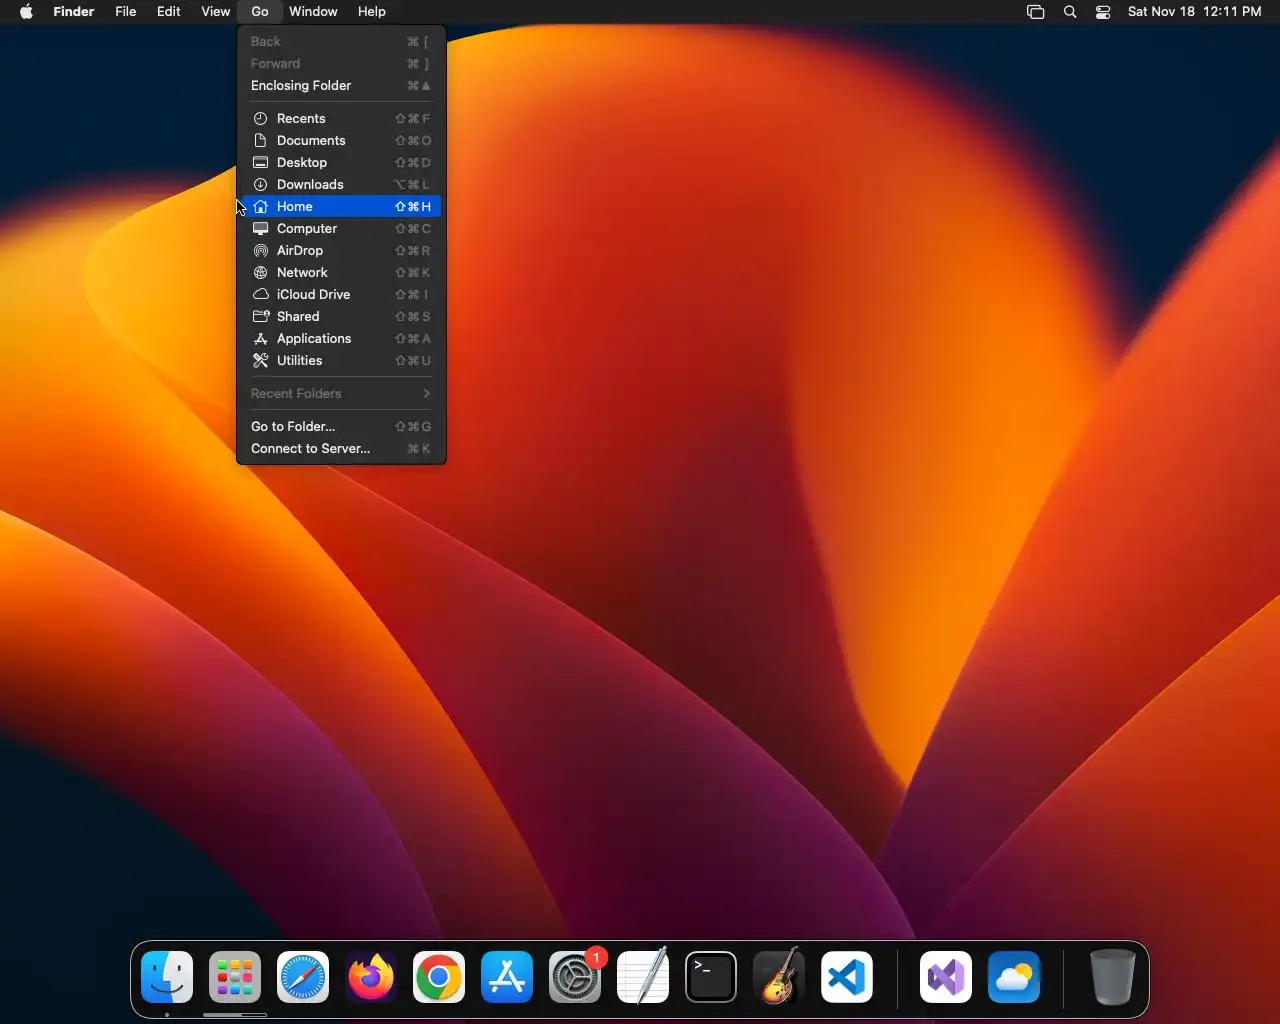Choose Computer in the Go menu
This screenshot has width=1280, height=1024.
tap(341, 228)
